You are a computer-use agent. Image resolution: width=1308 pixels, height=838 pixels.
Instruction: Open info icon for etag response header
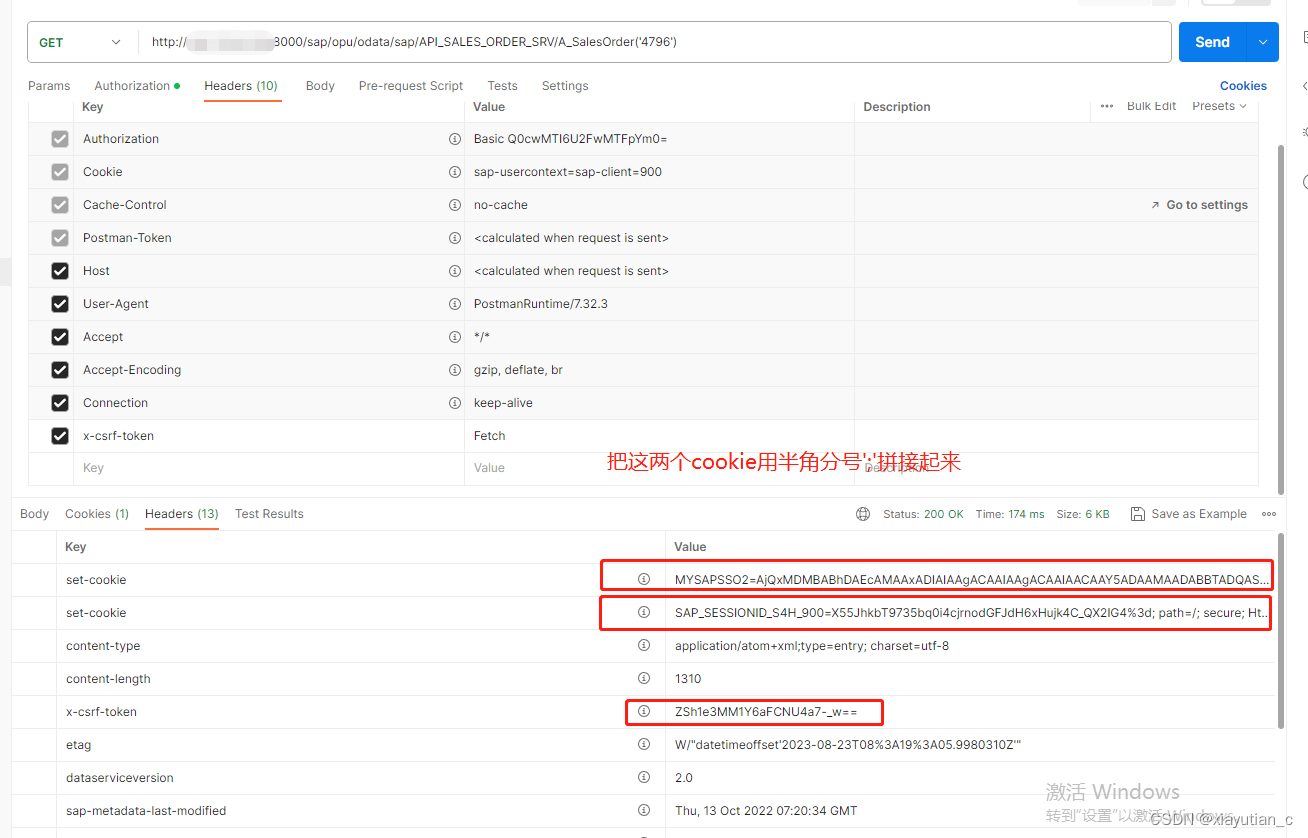(x=644, y=744)
